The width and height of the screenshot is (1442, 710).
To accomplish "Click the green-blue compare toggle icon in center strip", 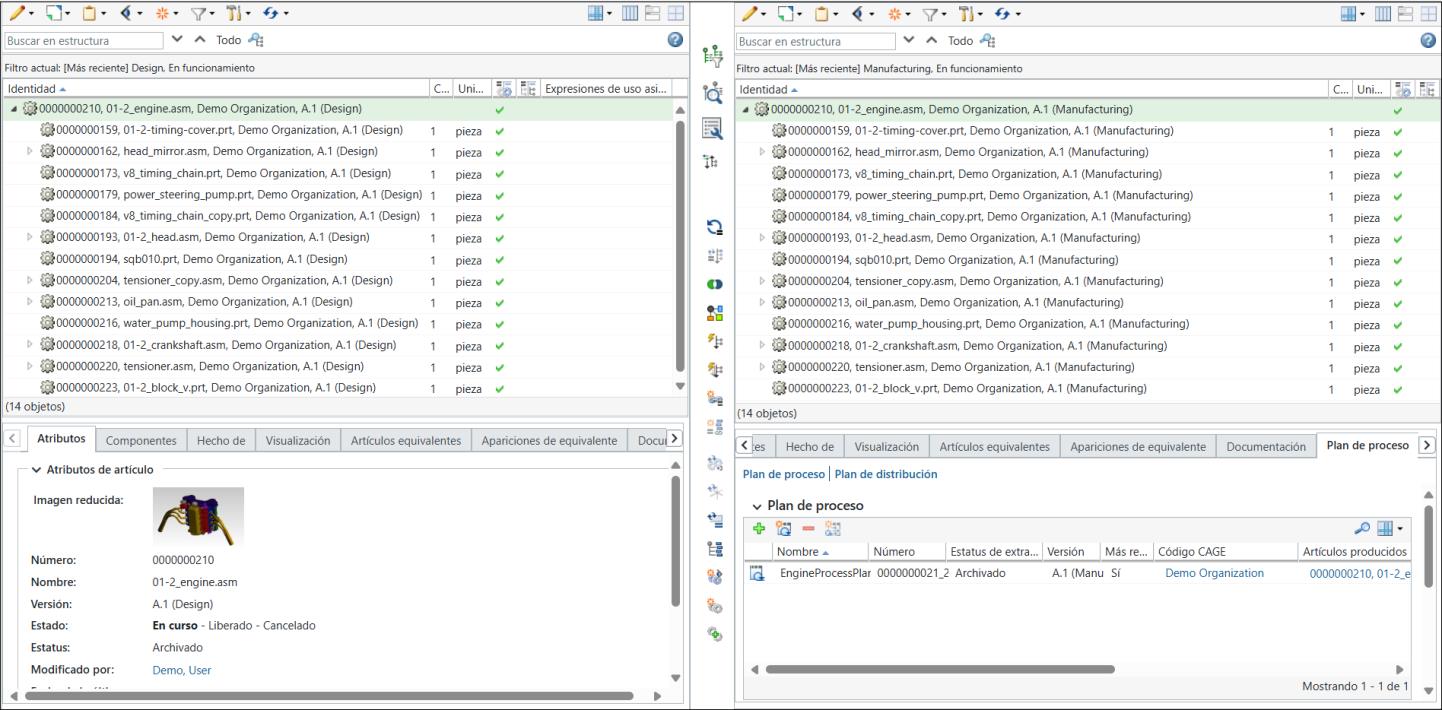I will pyautogui.click(x=714, y=285).
